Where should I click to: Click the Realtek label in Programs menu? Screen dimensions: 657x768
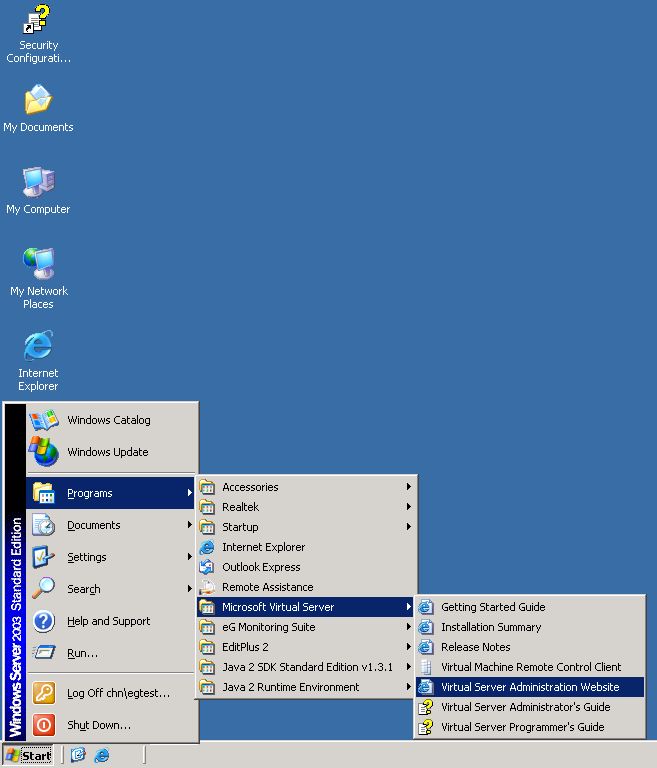pyautogui.click(x=241, y=507)
